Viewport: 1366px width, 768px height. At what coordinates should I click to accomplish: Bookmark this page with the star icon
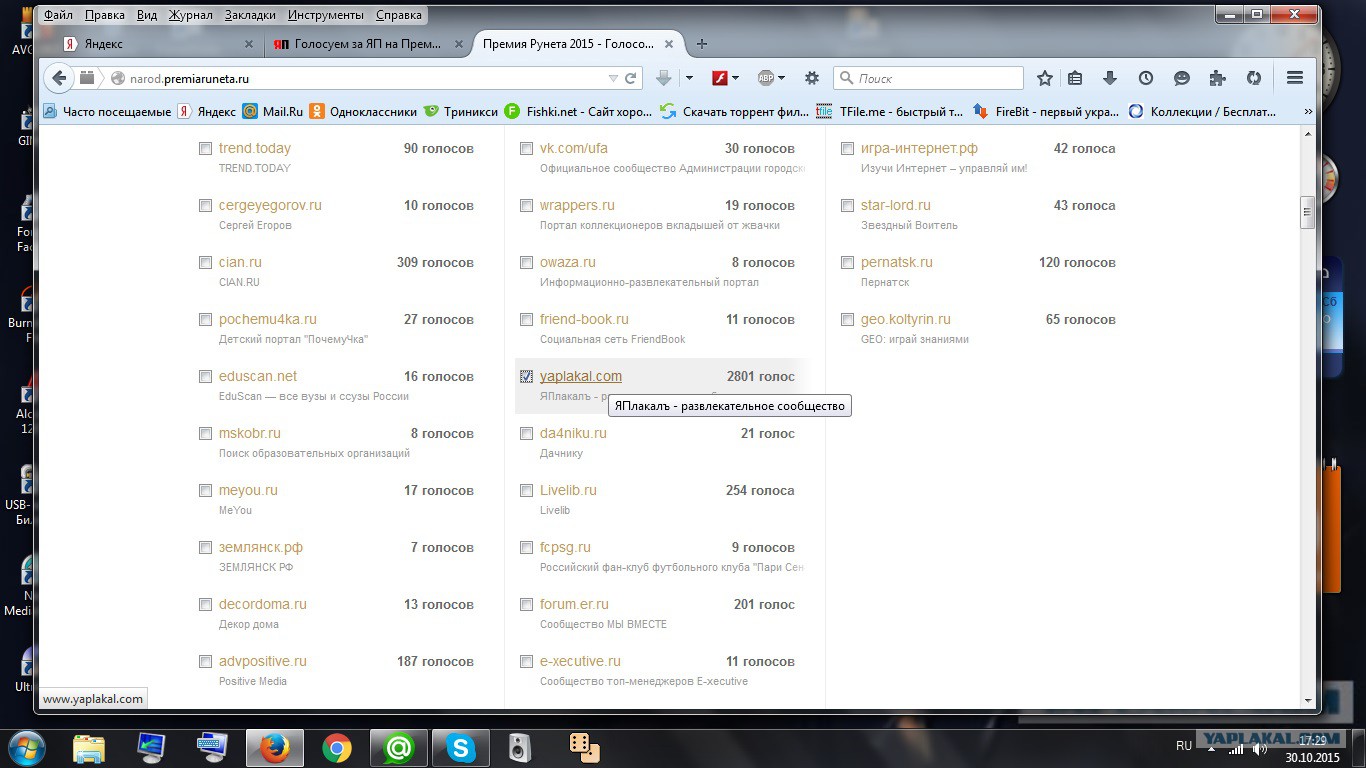(x=1045, y=78)
